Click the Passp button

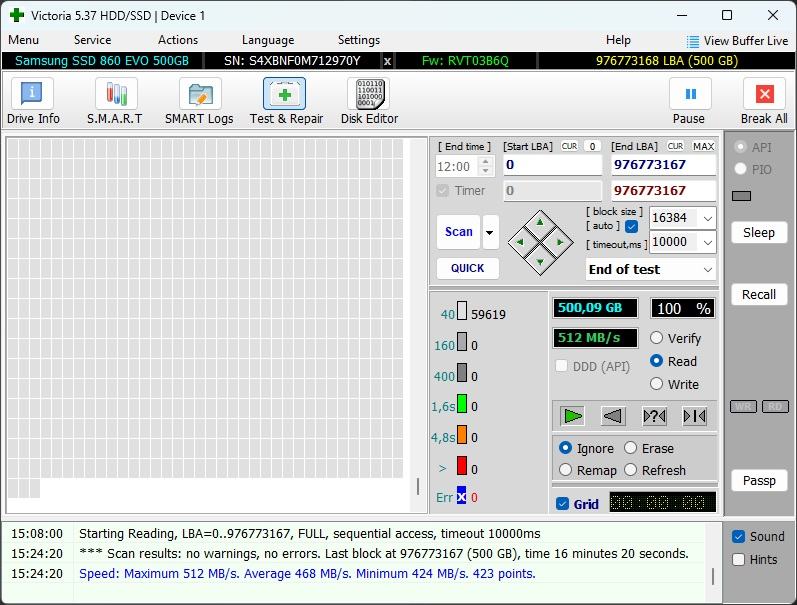pyautogui.click(x=759, y=480)
